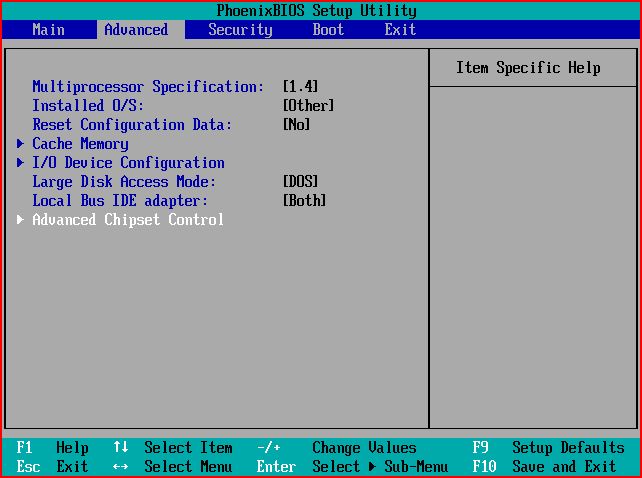Click the Sub-Menu triangle in the footer
Viewport: 642px width, 478px height.
[372, 466]
